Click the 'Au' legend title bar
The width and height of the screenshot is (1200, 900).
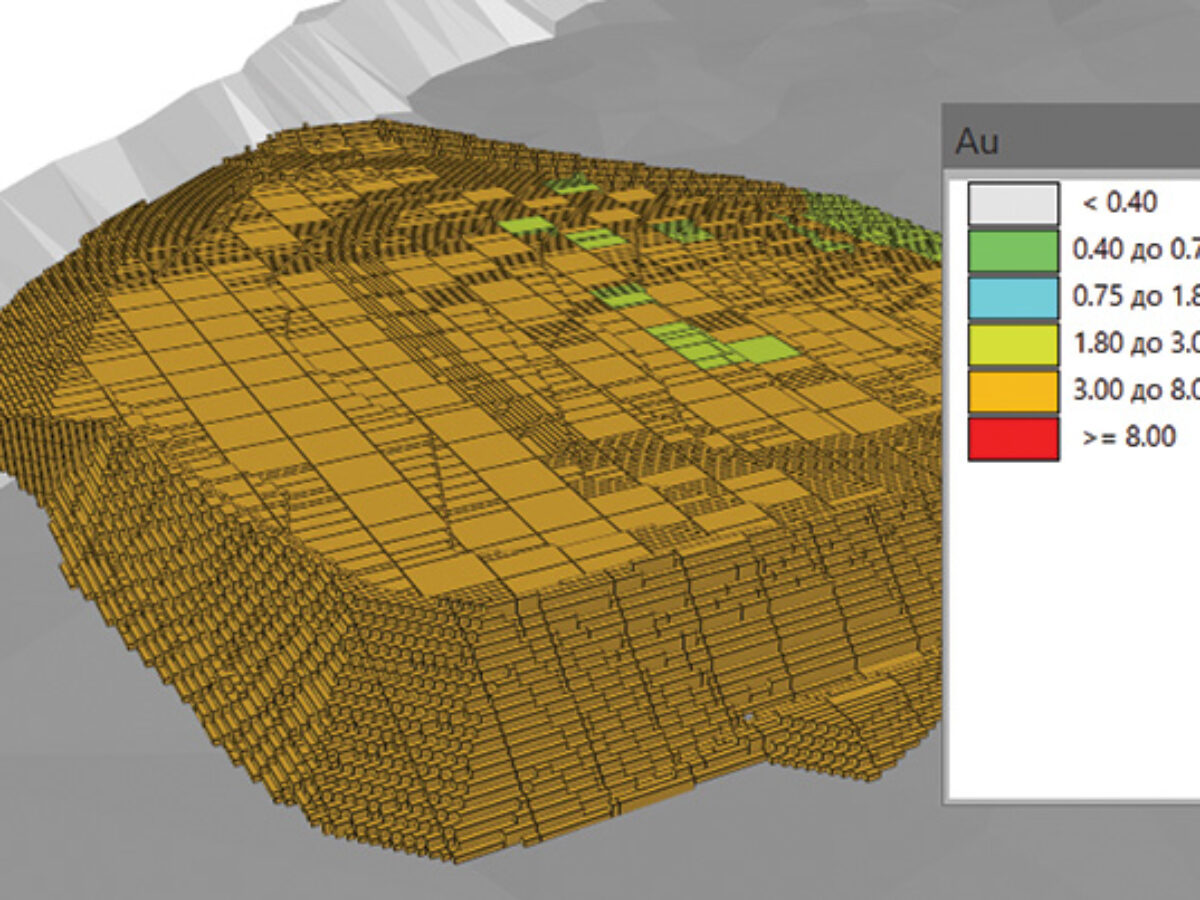tap(1070, 141)
